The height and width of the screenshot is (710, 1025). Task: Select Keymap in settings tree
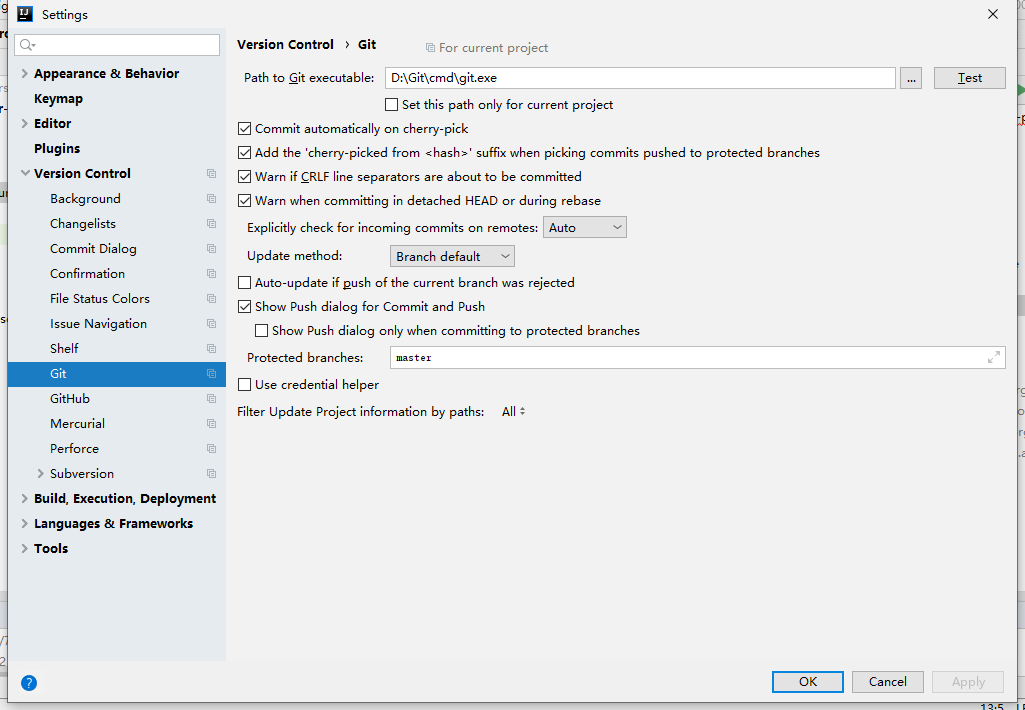point(58,99)
